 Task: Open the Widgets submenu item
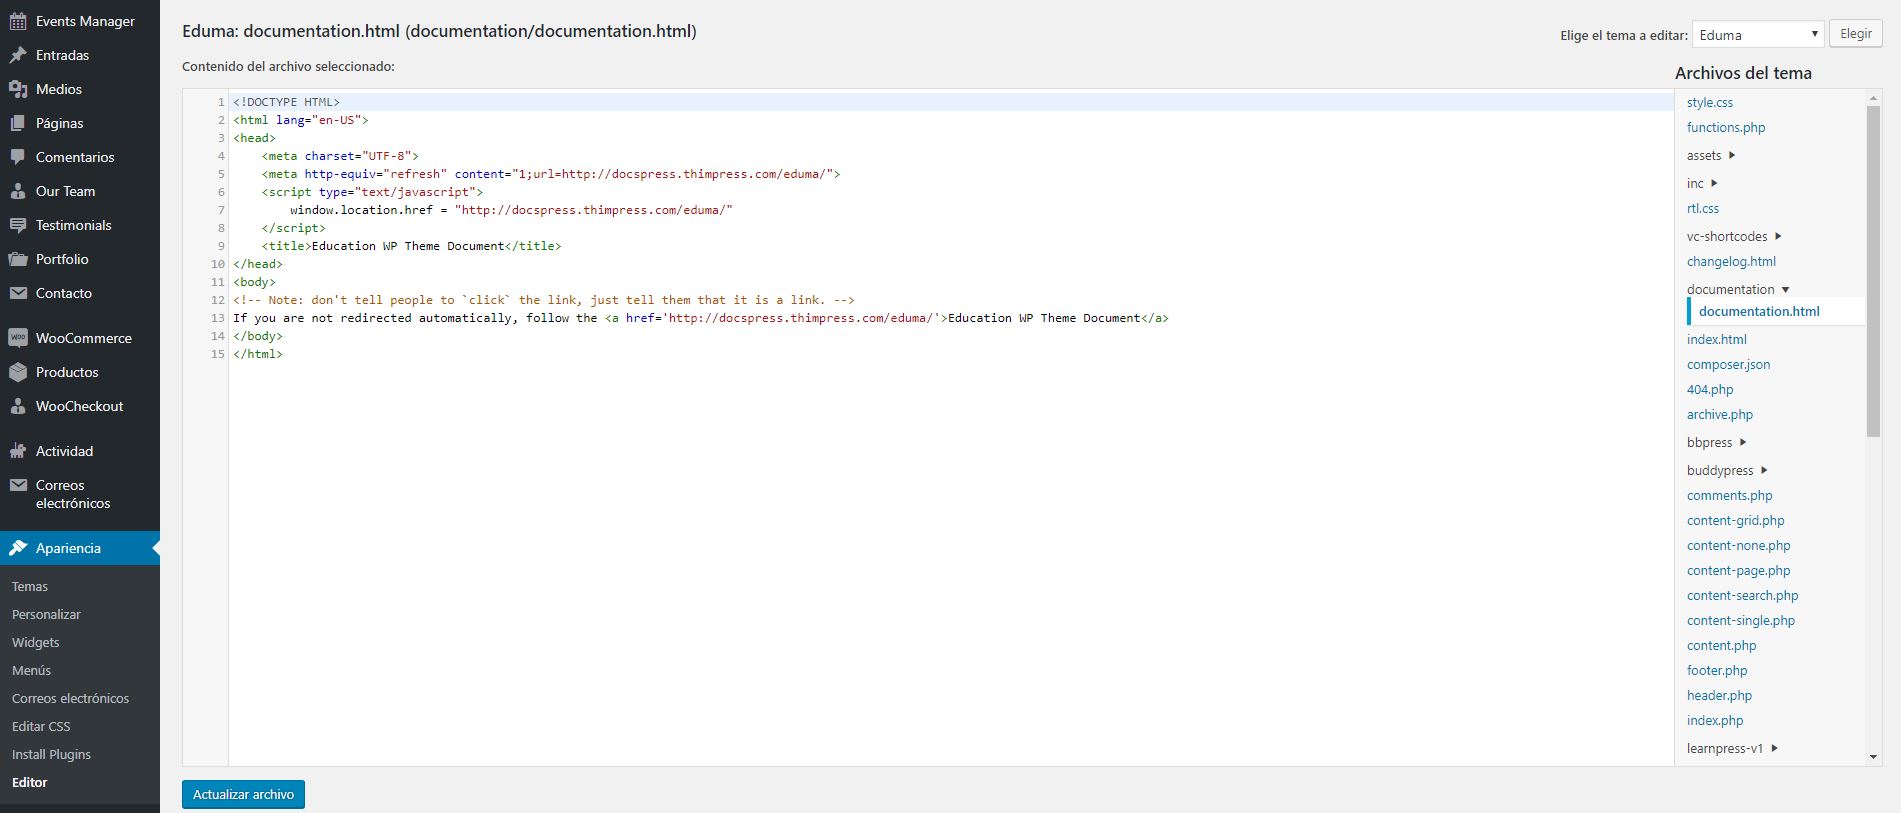pyautogui.click(x=36, y=643)
